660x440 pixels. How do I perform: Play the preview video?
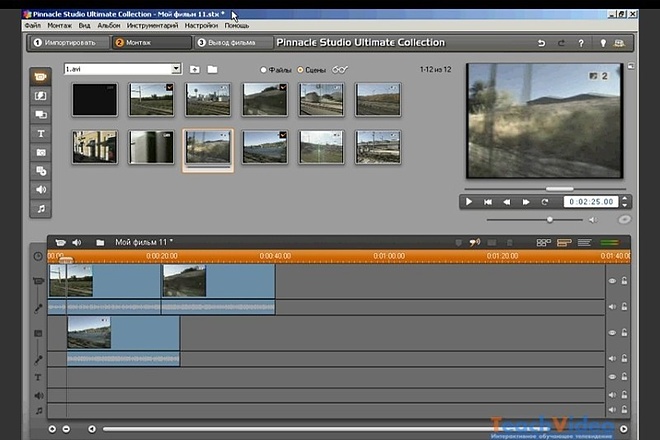tap(468, 202)
